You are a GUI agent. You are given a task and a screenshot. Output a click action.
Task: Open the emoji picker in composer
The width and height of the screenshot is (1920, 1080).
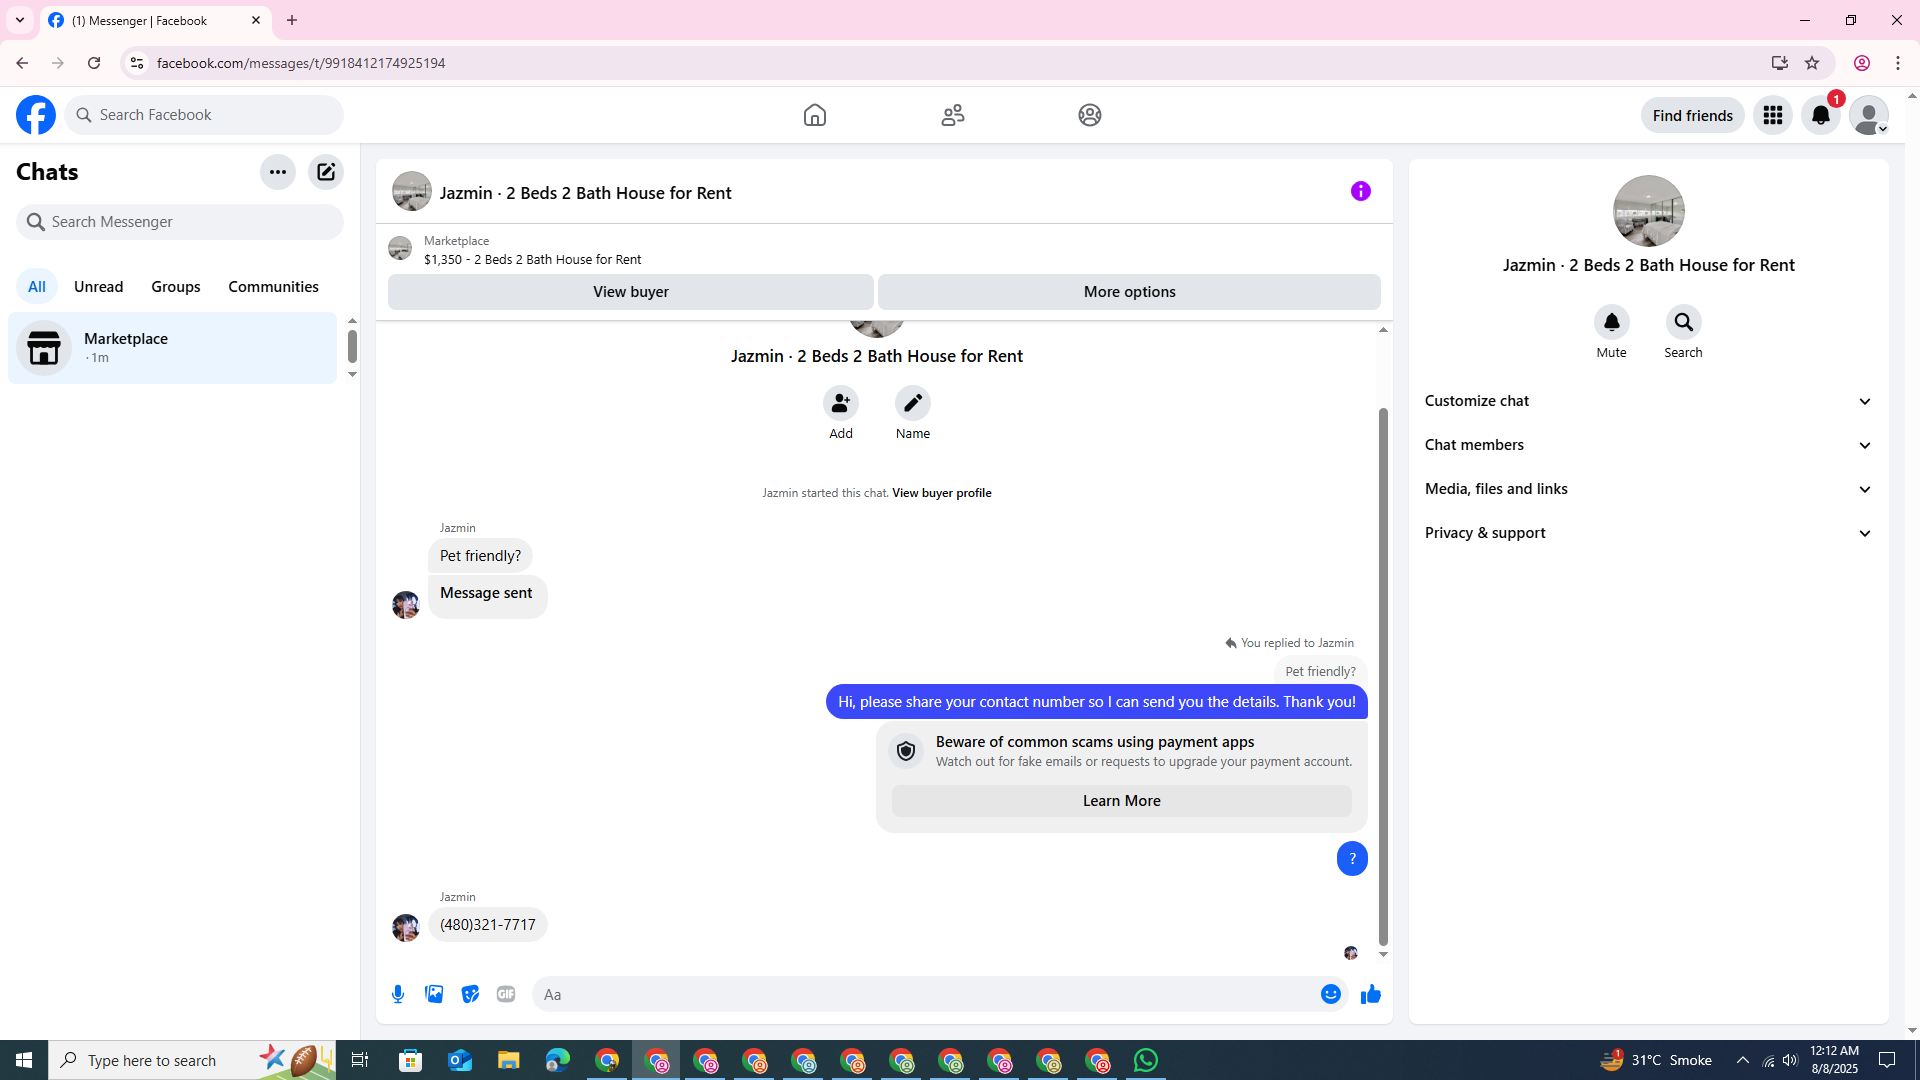pyautogui.click(x=1330, y=994)
